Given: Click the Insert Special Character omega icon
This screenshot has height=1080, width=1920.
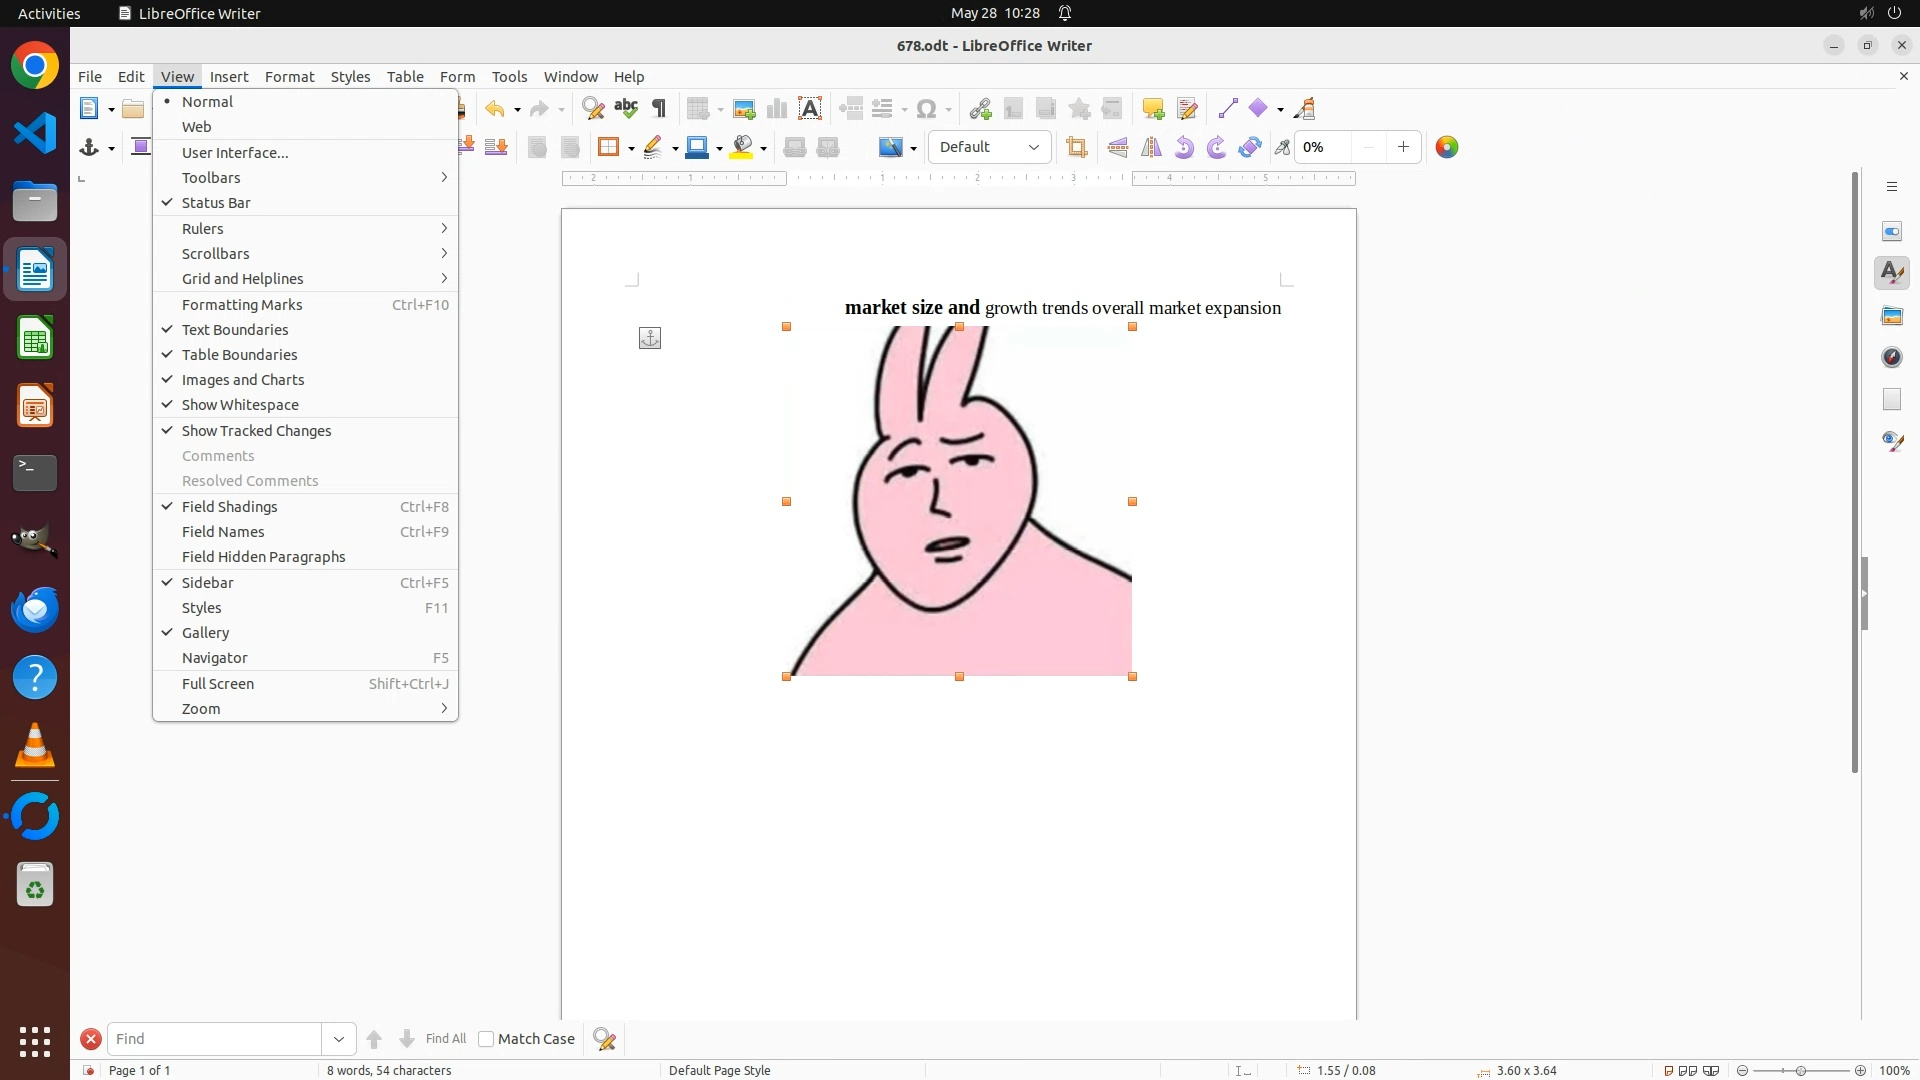Looking at the screenshot, I should pyautogui.click(x=927, y=109).
